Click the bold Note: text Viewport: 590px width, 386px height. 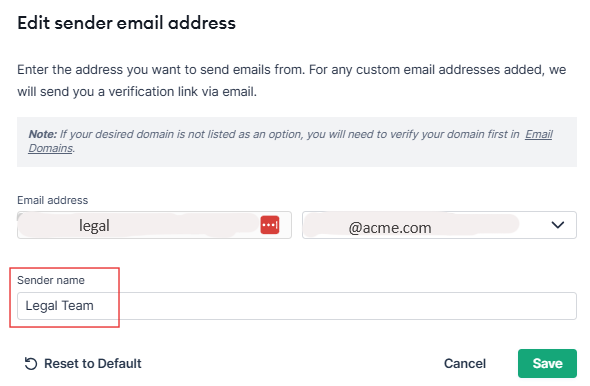click(x=43, y=134)
